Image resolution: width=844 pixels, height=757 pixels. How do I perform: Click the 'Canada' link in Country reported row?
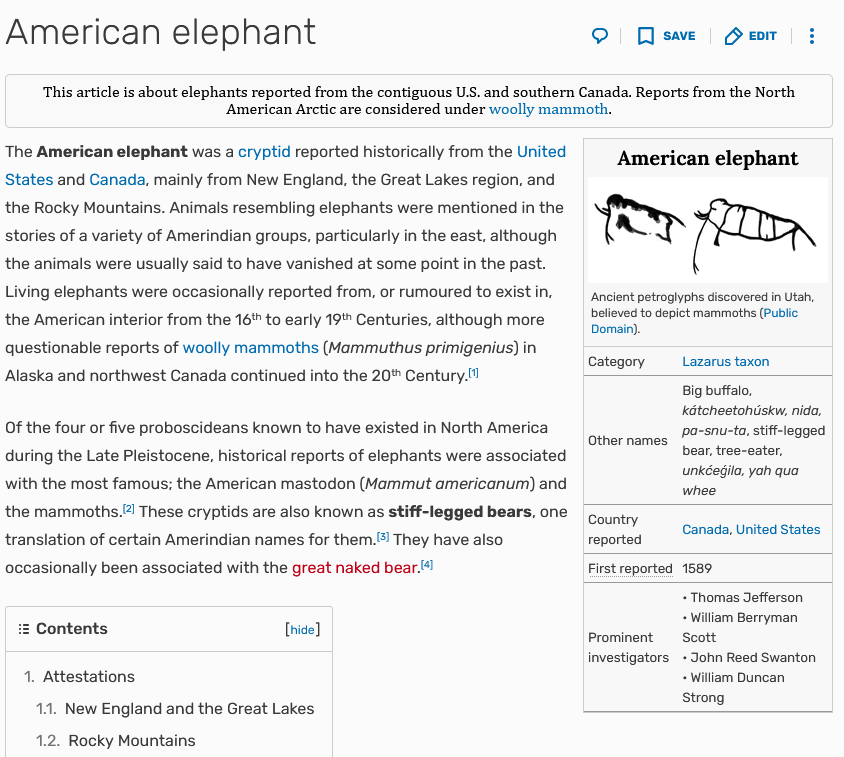705,530
